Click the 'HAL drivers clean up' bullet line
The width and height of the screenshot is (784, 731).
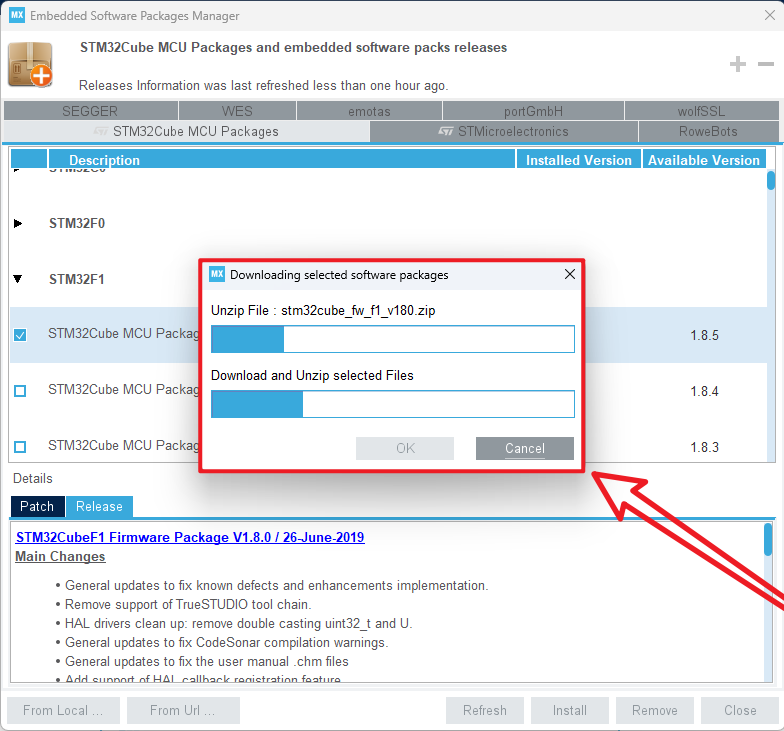[238, 623]
